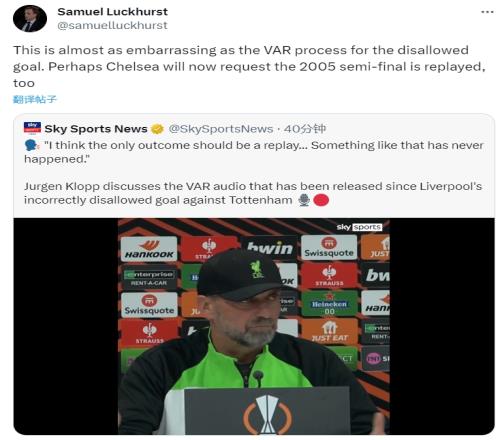Click the 40 minutes timestamp
This screenshot has width=500, height=440.
point(305,129)
